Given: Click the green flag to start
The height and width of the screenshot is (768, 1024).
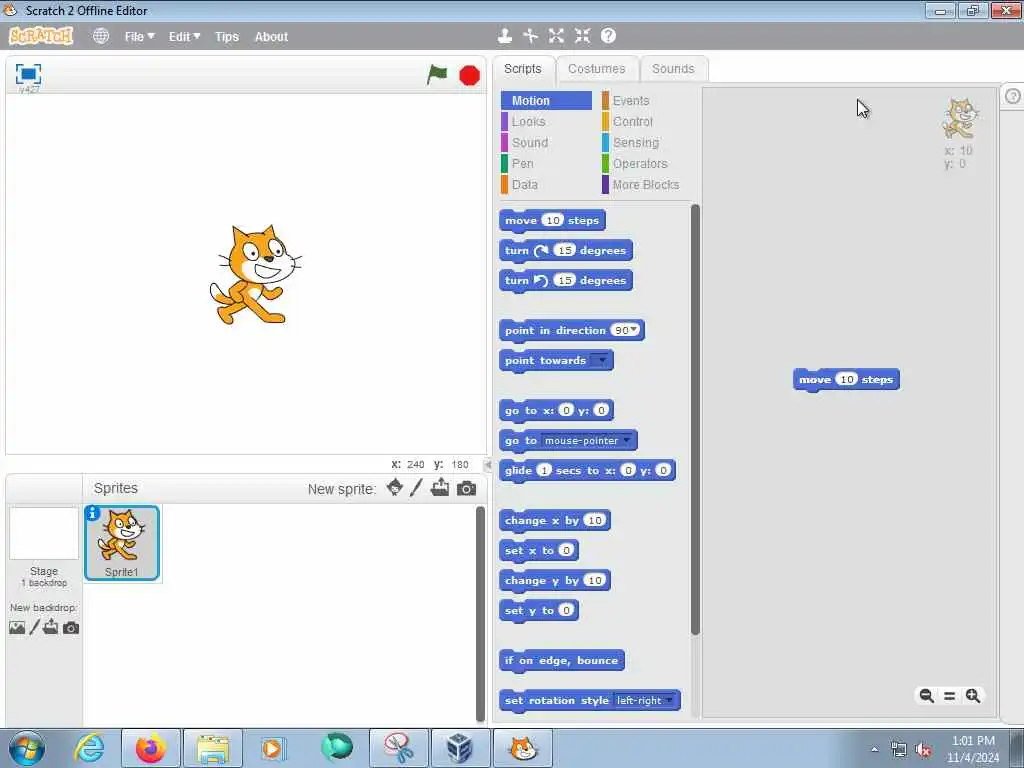Looking at the screenshot, I should click(x=437, y=74).
